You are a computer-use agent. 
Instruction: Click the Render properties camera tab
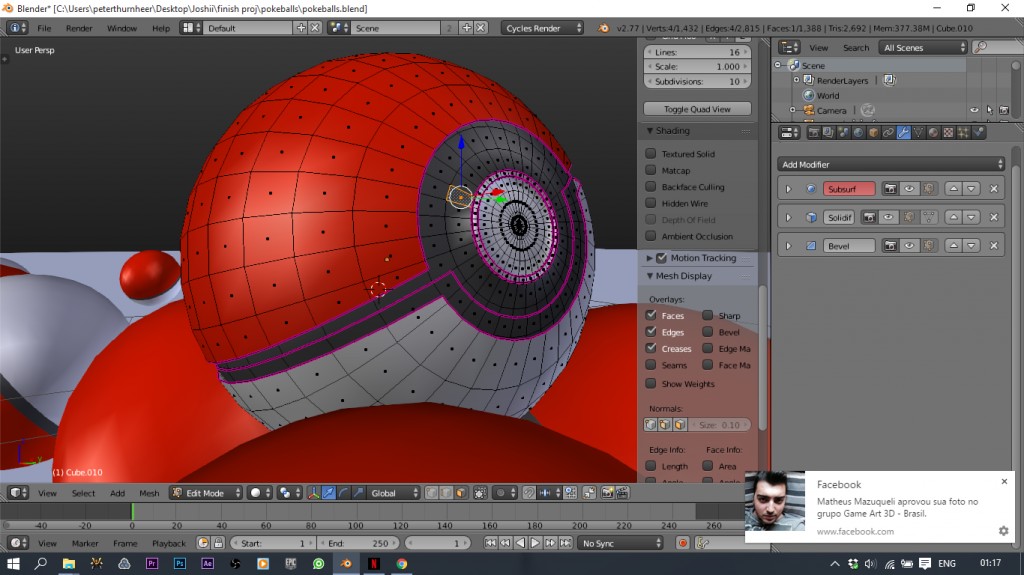click(813, 132)
